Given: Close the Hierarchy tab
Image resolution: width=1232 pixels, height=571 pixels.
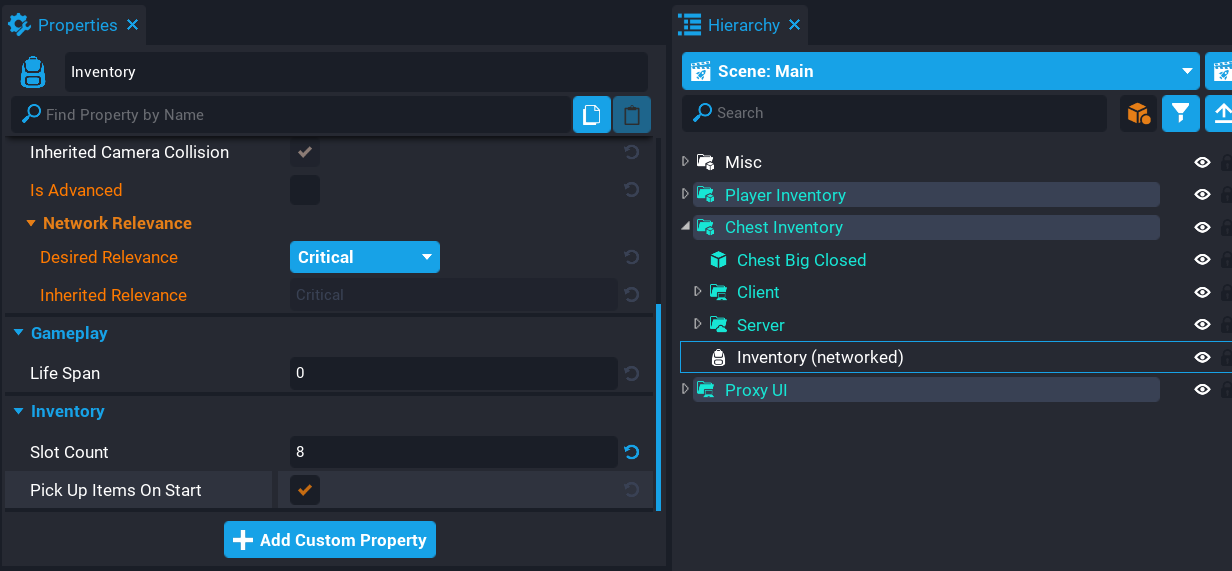Looking at the screenshot, I should point(795,25).
